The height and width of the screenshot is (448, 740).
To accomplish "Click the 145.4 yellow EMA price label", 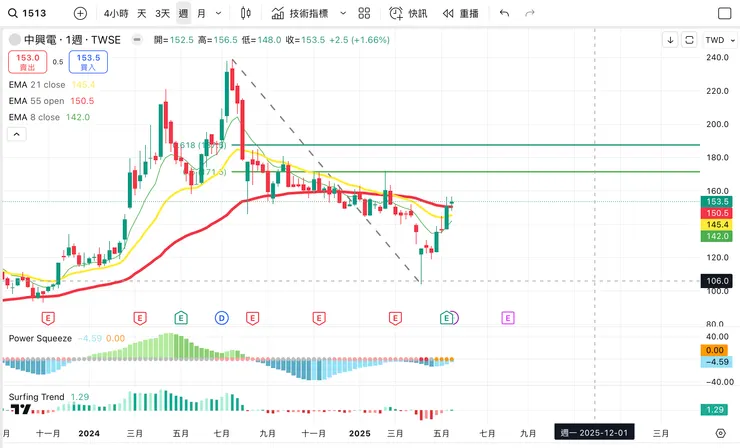I will coord(717,225).
